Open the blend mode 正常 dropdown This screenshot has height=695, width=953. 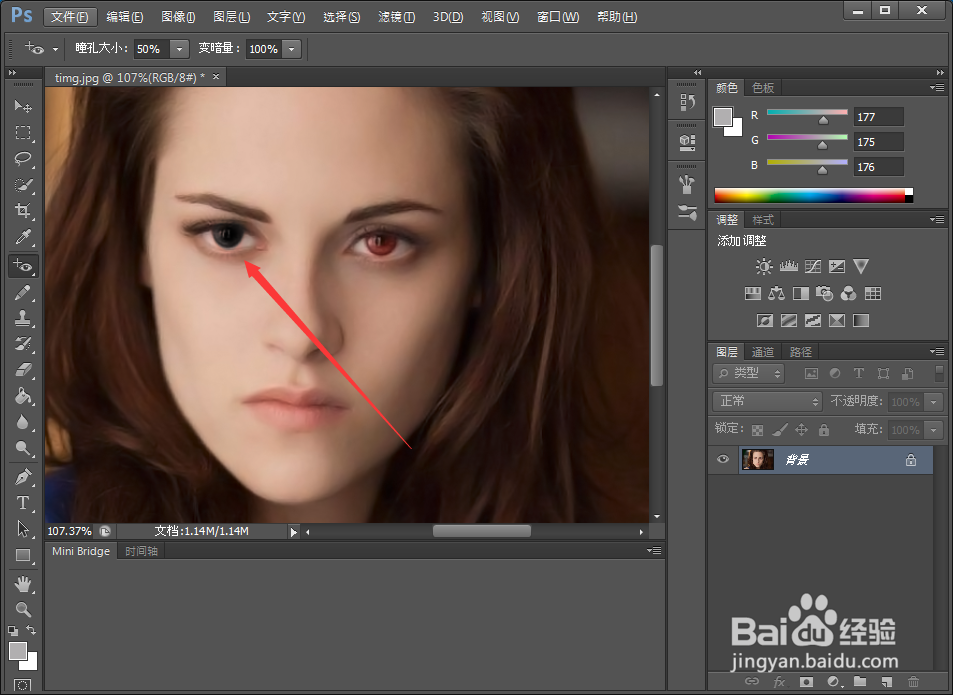(767, 401)
